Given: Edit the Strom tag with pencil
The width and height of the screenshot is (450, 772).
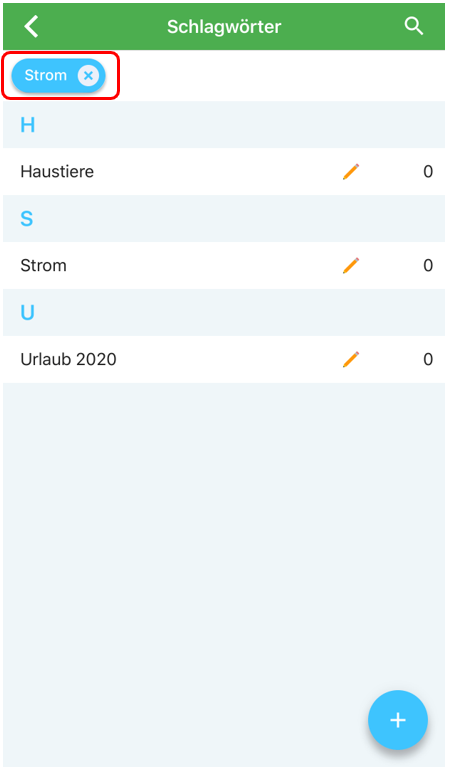Looking at the screenshot, I should (351, 265).
